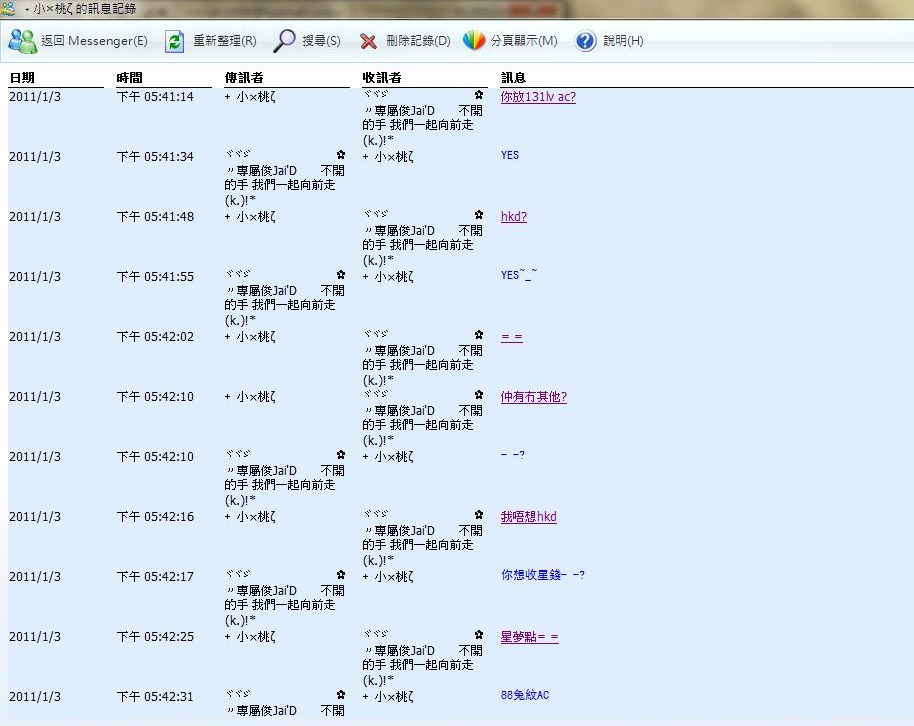Select the plain YES message at 05:41:34
Screen dimensions: 914x726
point(510,155)
